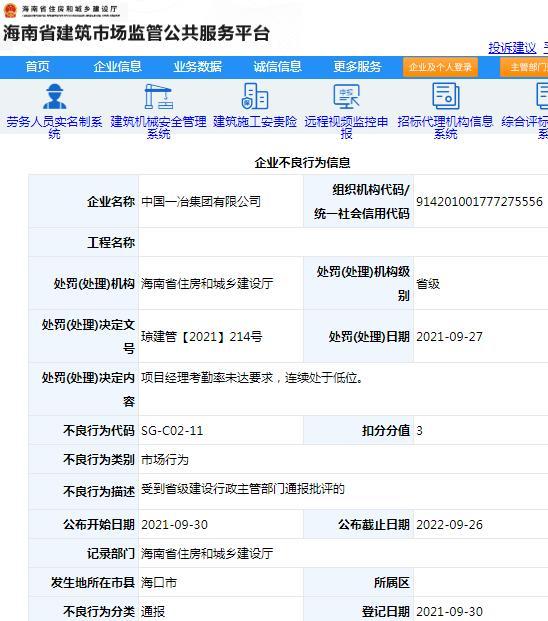Click 劳务人员实名制系统 link text

point(55,127)
